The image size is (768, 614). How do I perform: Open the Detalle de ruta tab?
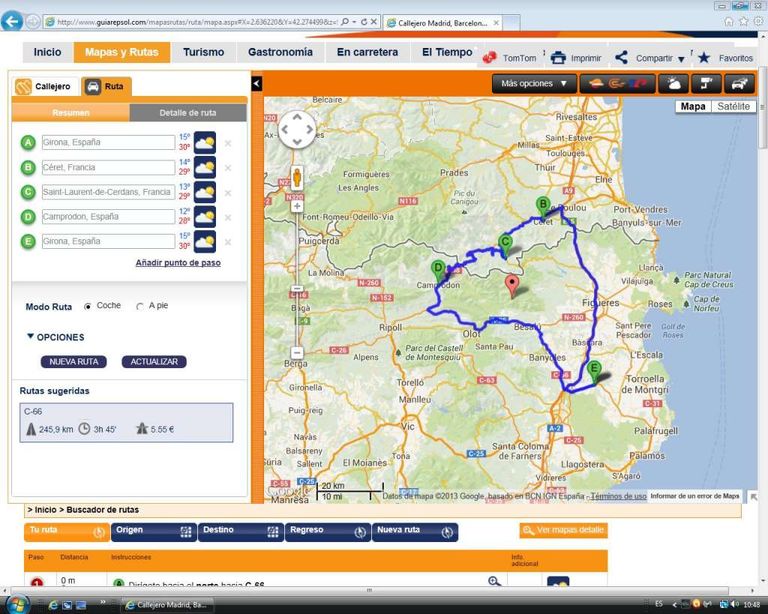(x=187, y=113)
